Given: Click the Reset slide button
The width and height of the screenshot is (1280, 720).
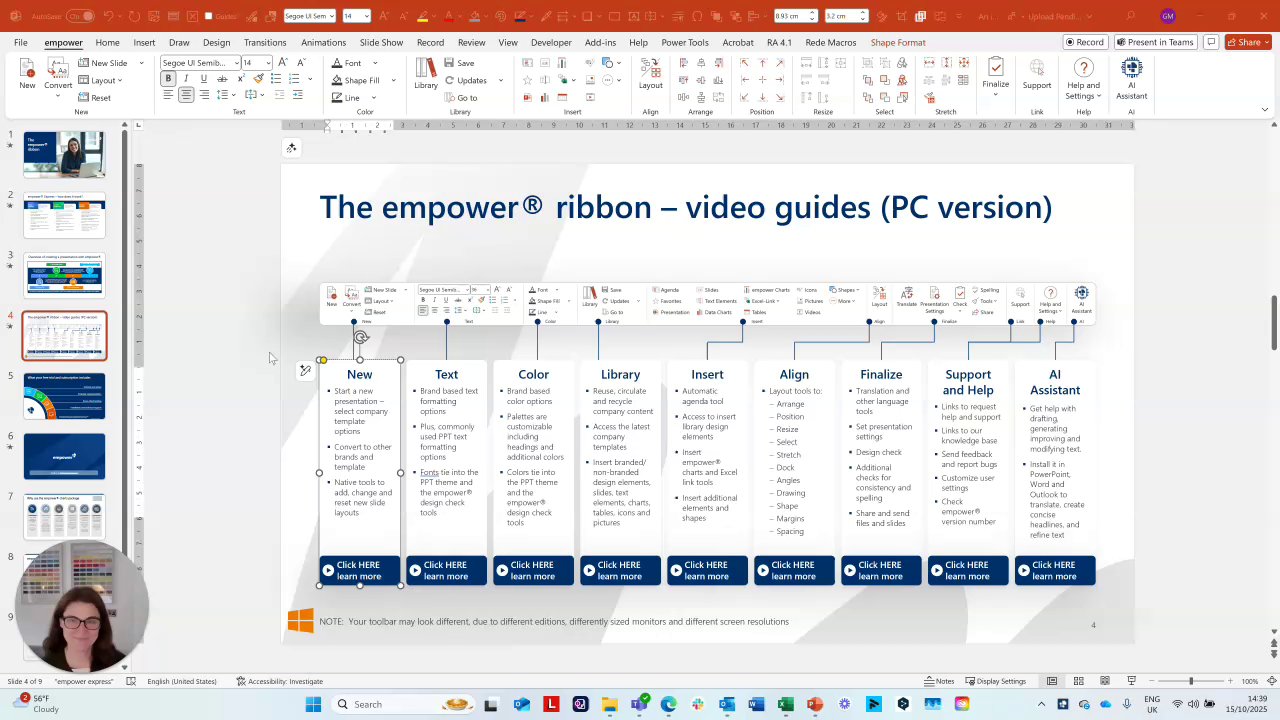Looking at the screenshot, I should coord(94,98).
